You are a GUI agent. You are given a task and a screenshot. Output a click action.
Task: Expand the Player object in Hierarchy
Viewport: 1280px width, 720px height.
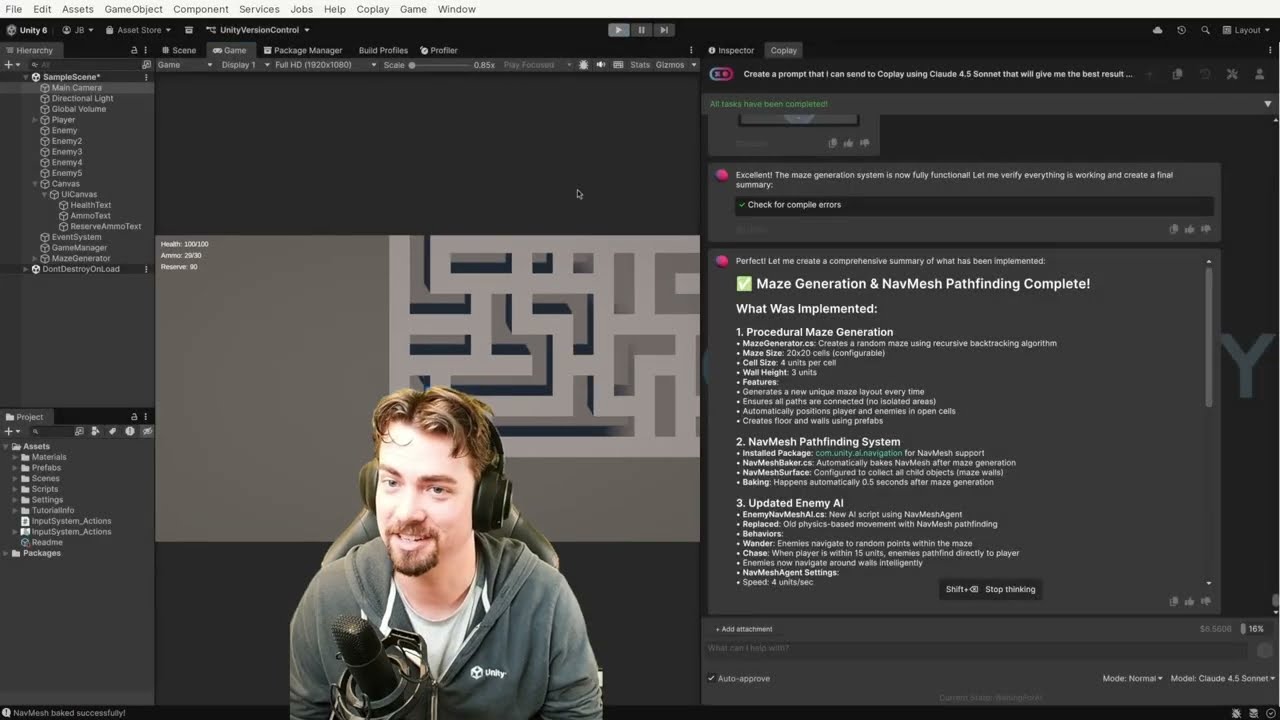(x=35, y=120)
